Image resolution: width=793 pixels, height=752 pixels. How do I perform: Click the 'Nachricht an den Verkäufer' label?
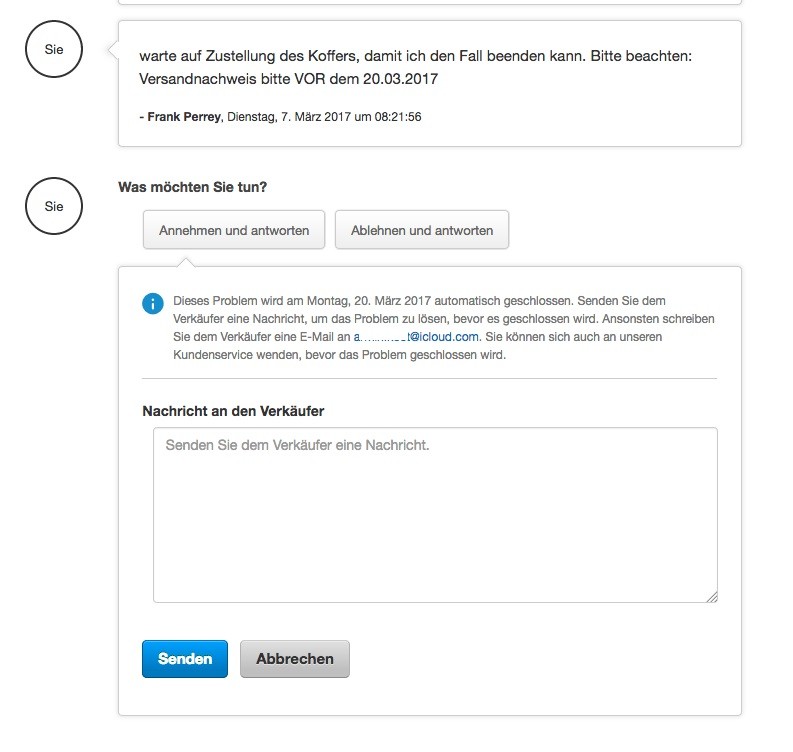(233, 411)
